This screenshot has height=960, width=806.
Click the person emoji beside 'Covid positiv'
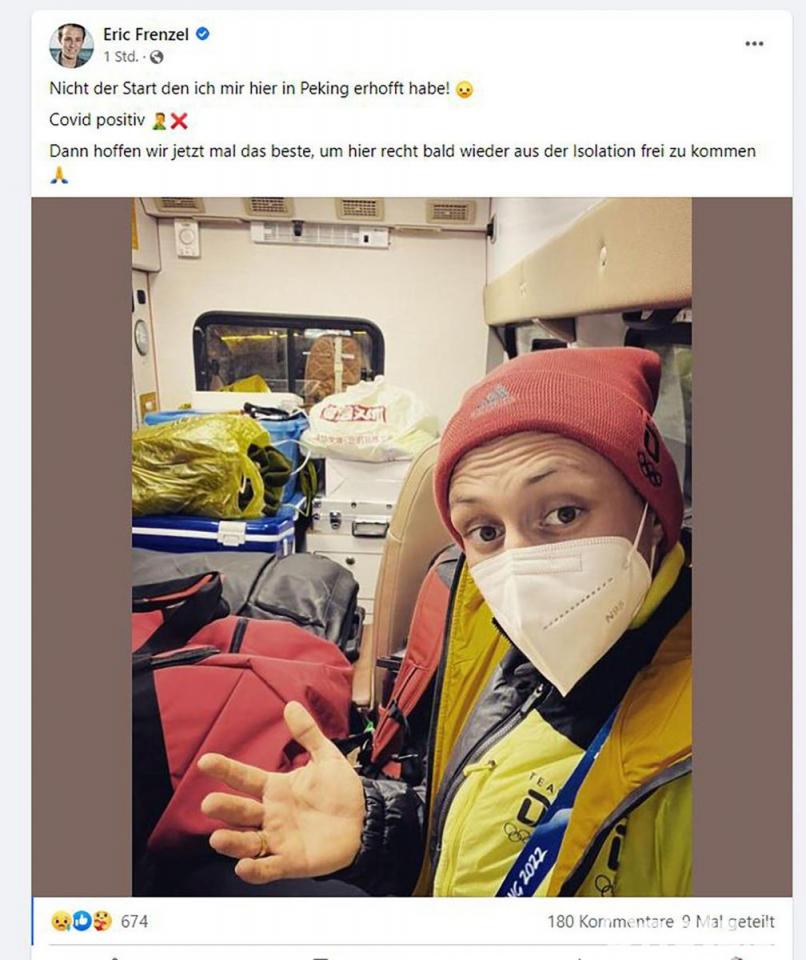[x=159, y=121]
